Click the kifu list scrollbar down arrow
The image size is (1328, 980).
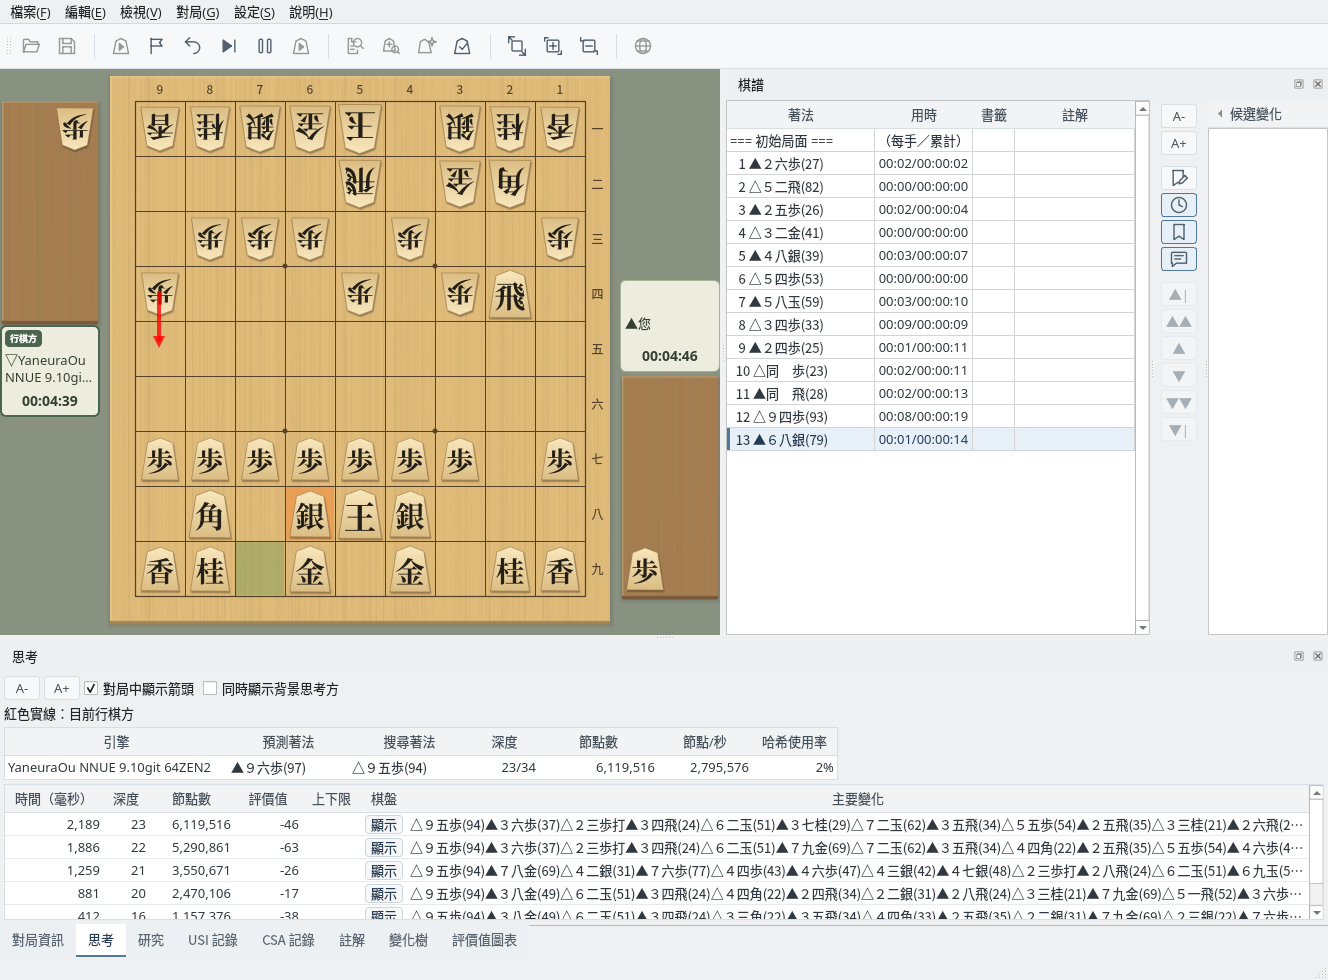1142,627
